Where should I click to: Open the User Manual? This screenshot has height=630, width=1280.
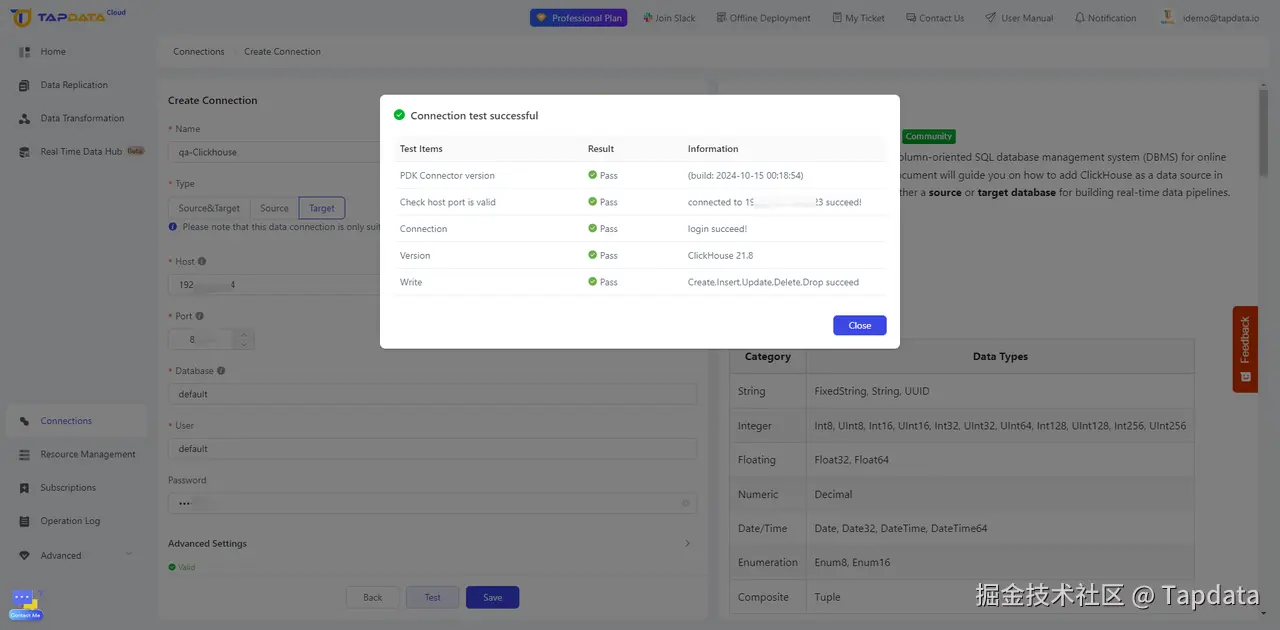click(x=1019, y=18)
